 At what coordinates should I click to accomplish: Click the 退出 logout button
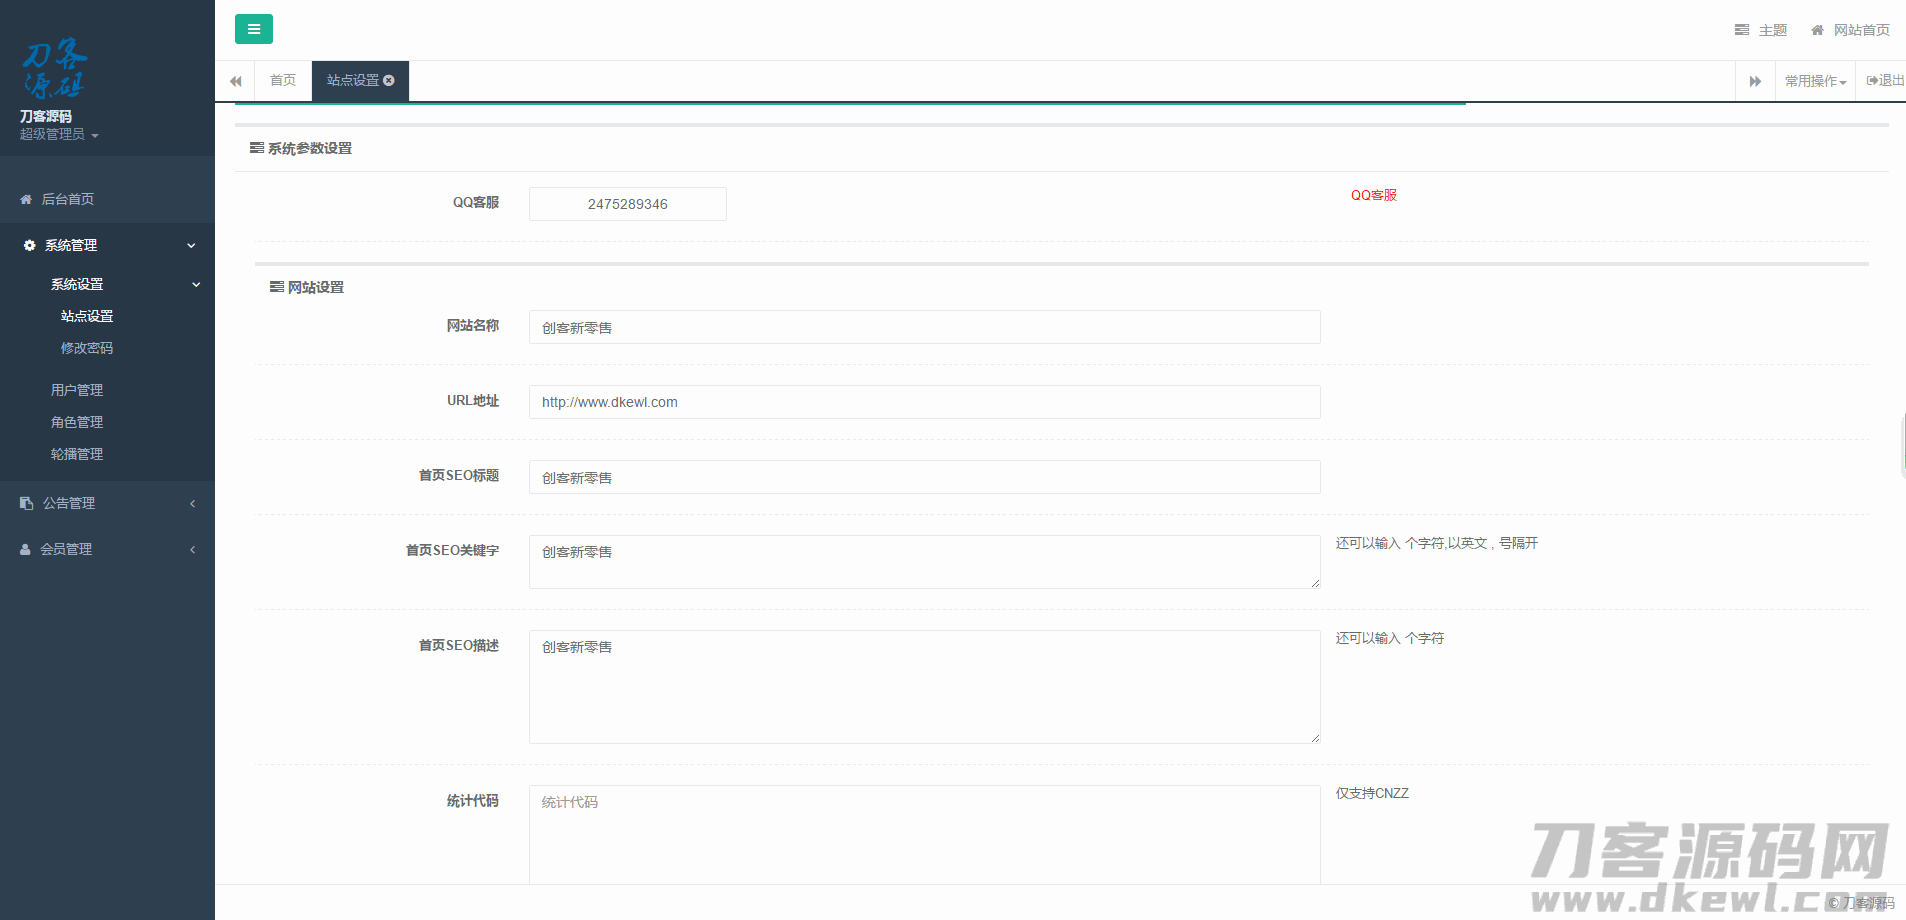pyautogui.click(x=1885, y=81)
